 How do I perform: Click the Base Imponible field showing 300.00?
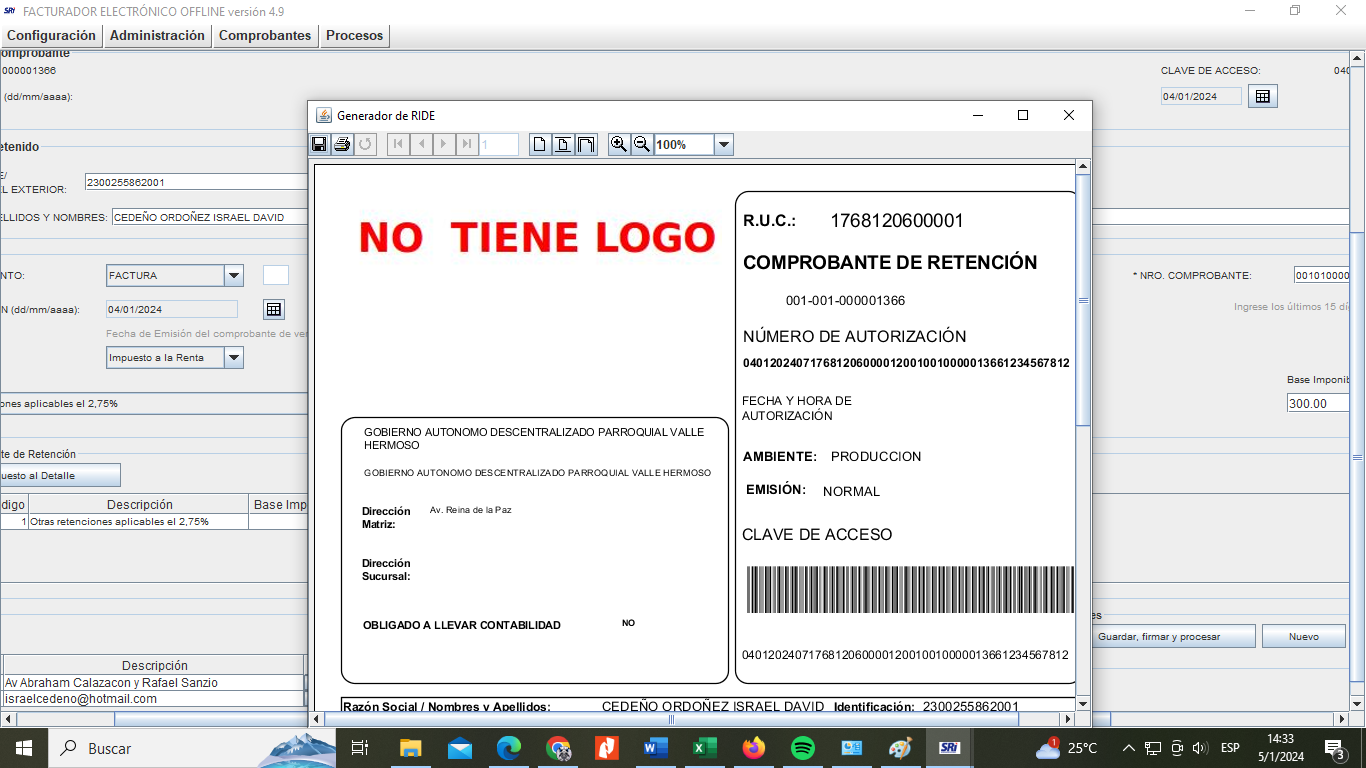pyautogui.click(x=1318, y=403)
